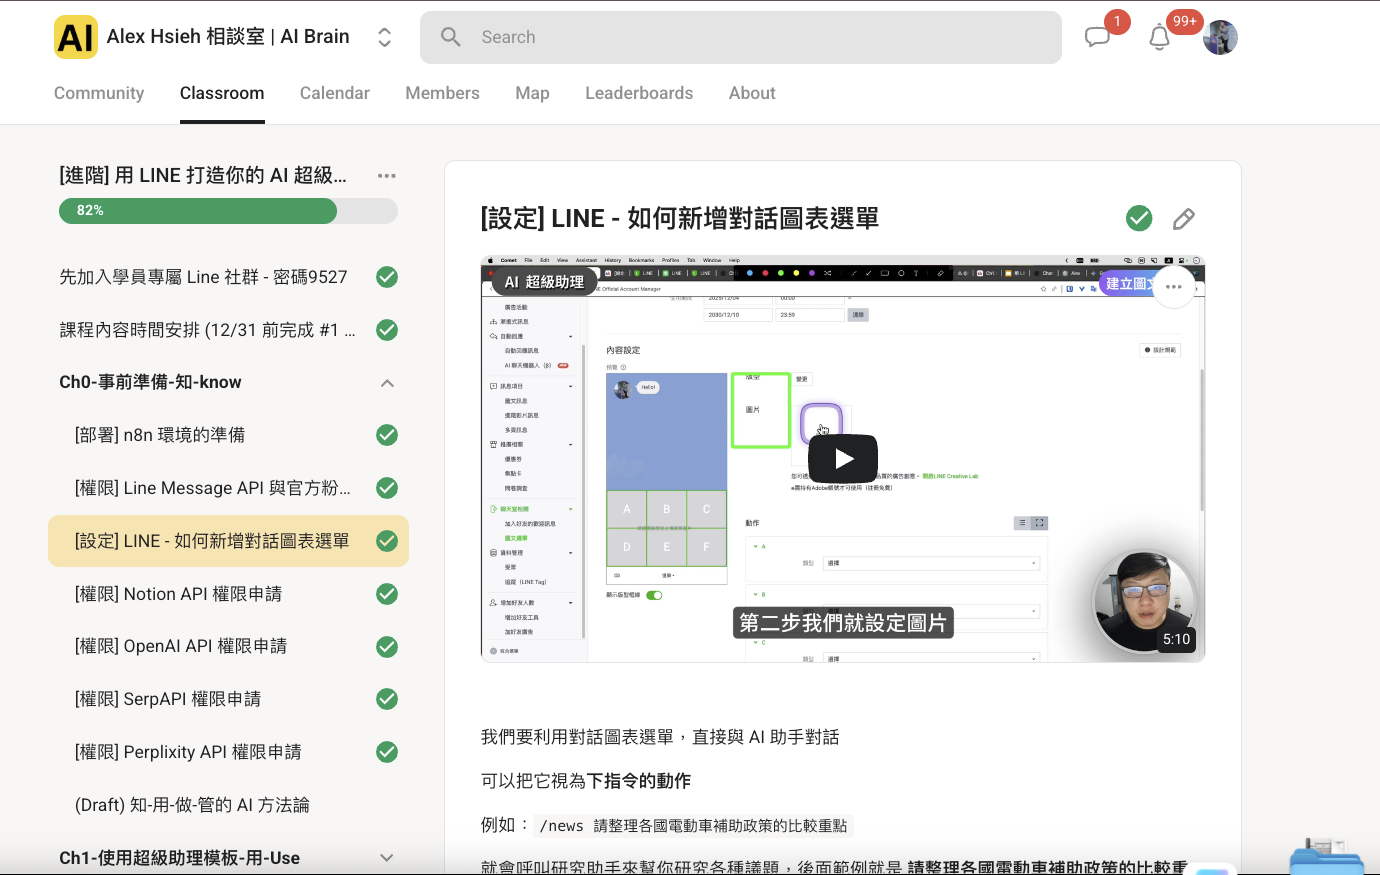Toggle check for 先加入學員專屬 Line 社群
Image resolution: width=1380 pixels, height=875 pixels.
point(387,277)
